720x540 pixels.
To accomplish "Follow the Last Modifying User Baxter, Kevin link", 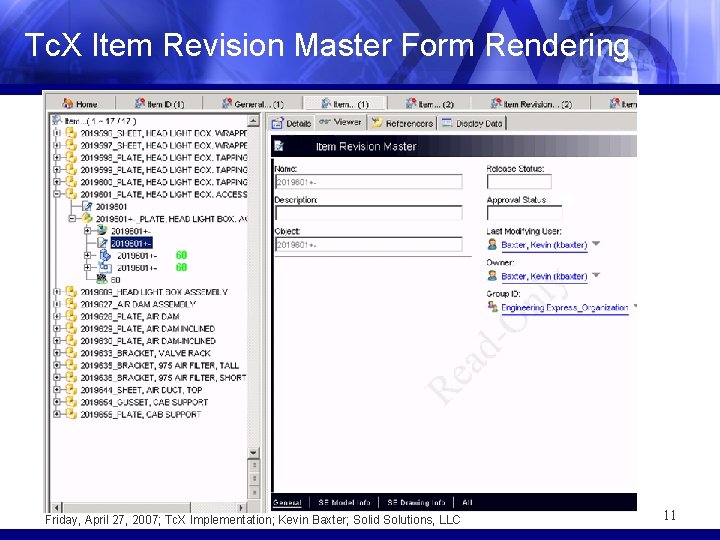I will 544,245.
